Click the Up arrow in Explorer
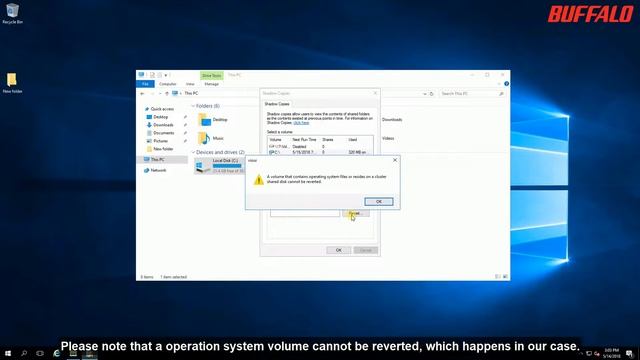 tap(167, 93)
